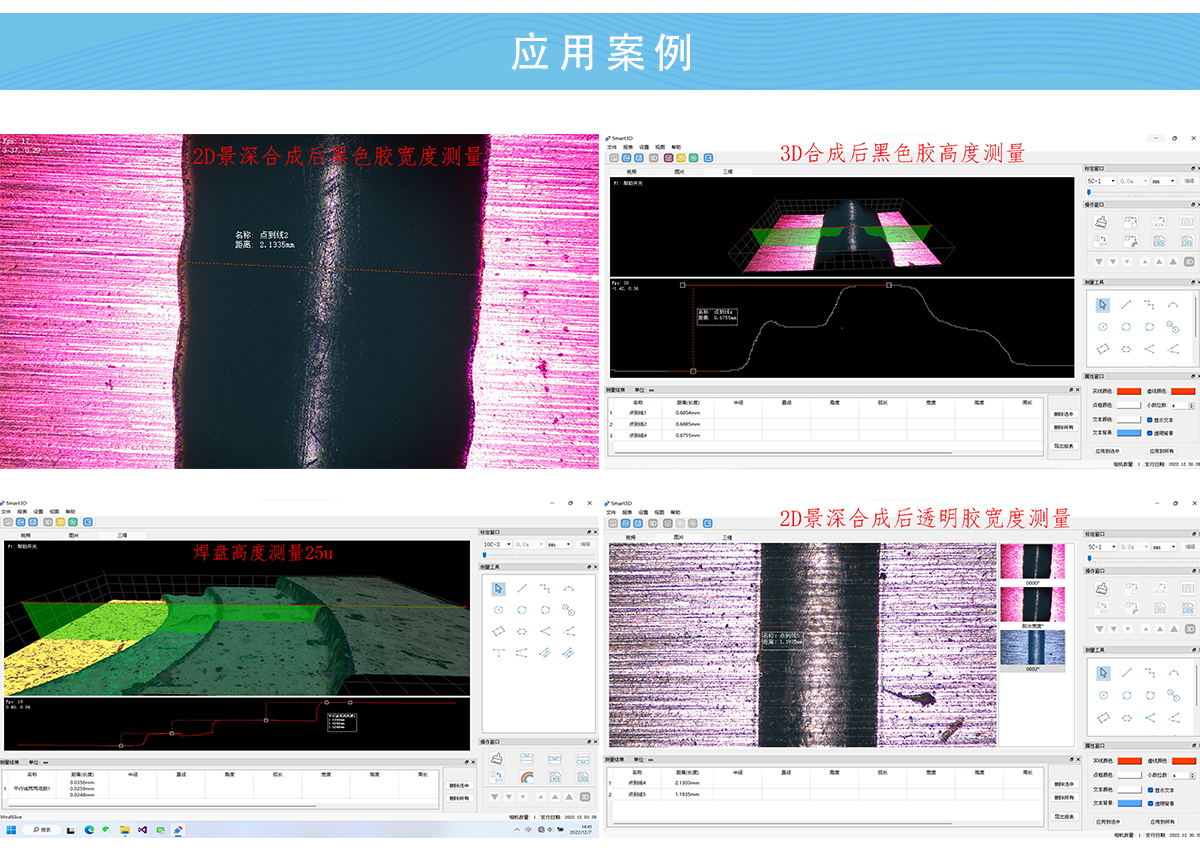Open 文件 menu in the pad-height window
This screenshot has width=1200, height=852.
[x=6, y=511]
